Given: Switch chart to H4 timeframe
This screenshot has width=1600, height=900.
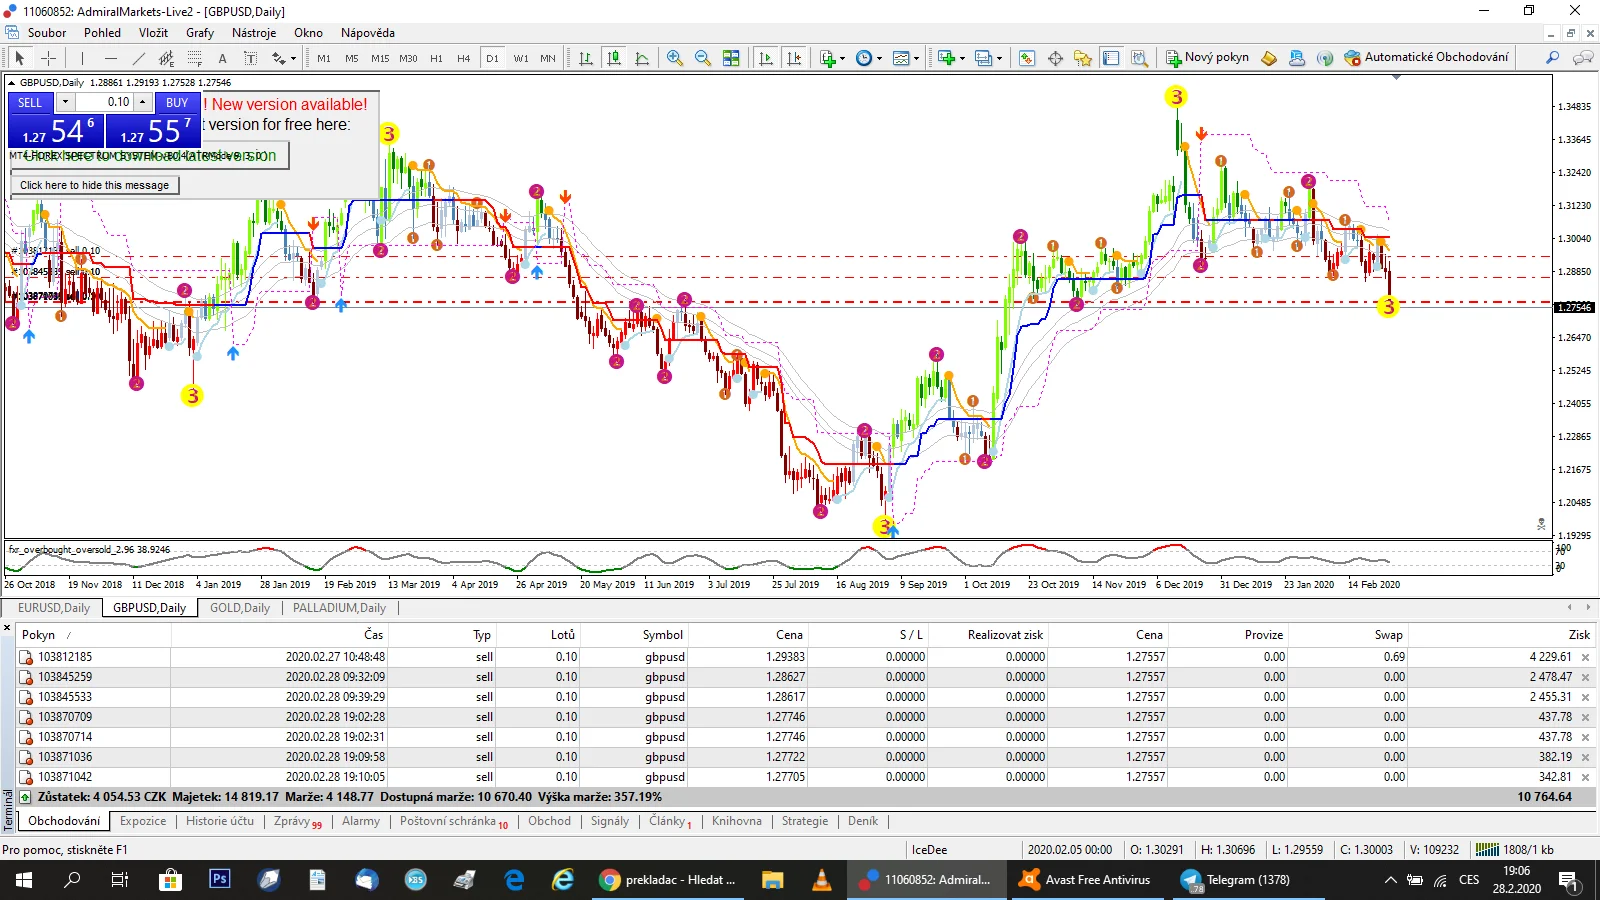Looking at the screenshot, I should (x=464, y=58).
